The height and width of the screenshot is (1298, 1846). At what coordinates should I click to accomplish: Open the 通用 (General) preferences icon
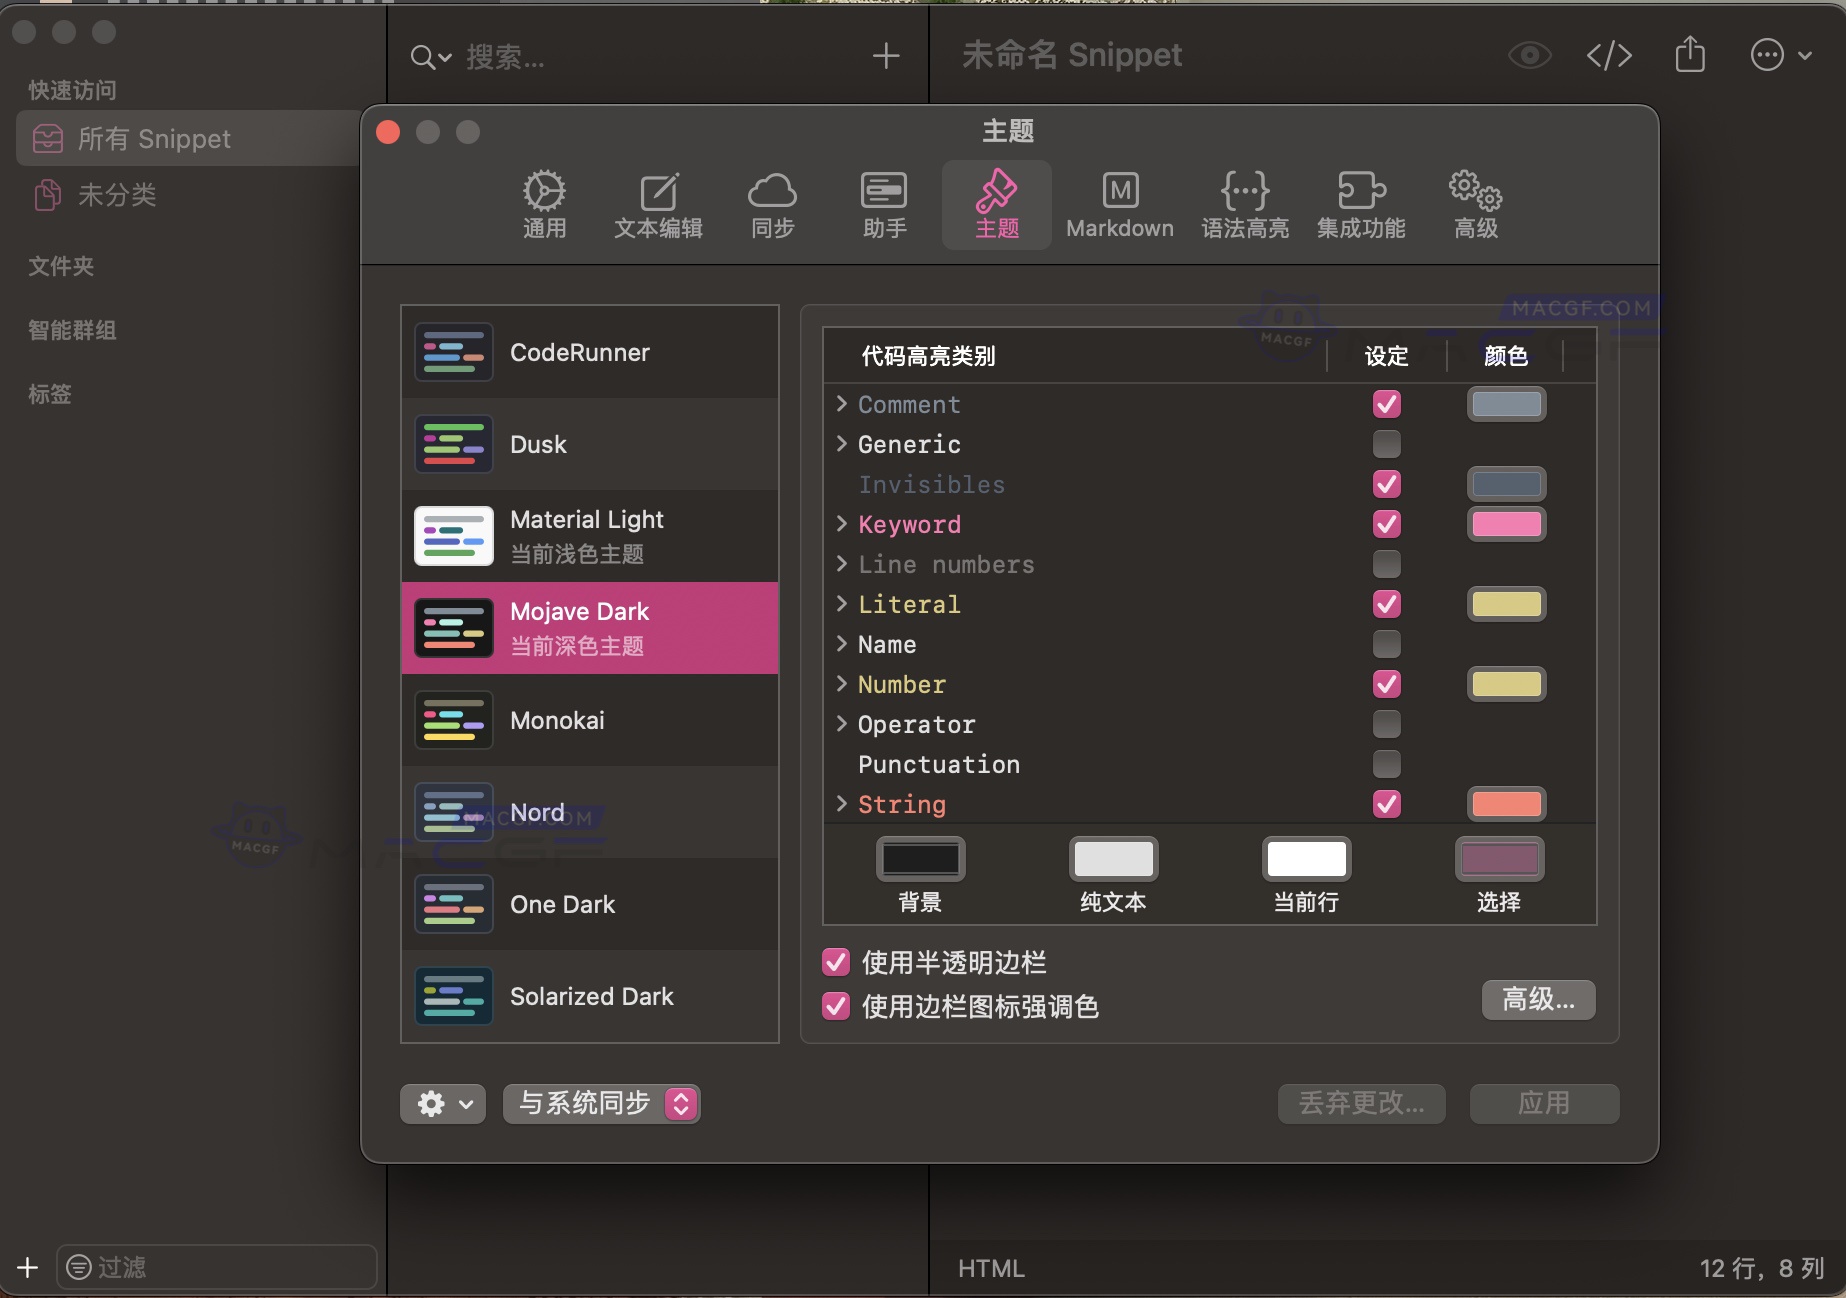pyautogui.click(x=544, y=203)
